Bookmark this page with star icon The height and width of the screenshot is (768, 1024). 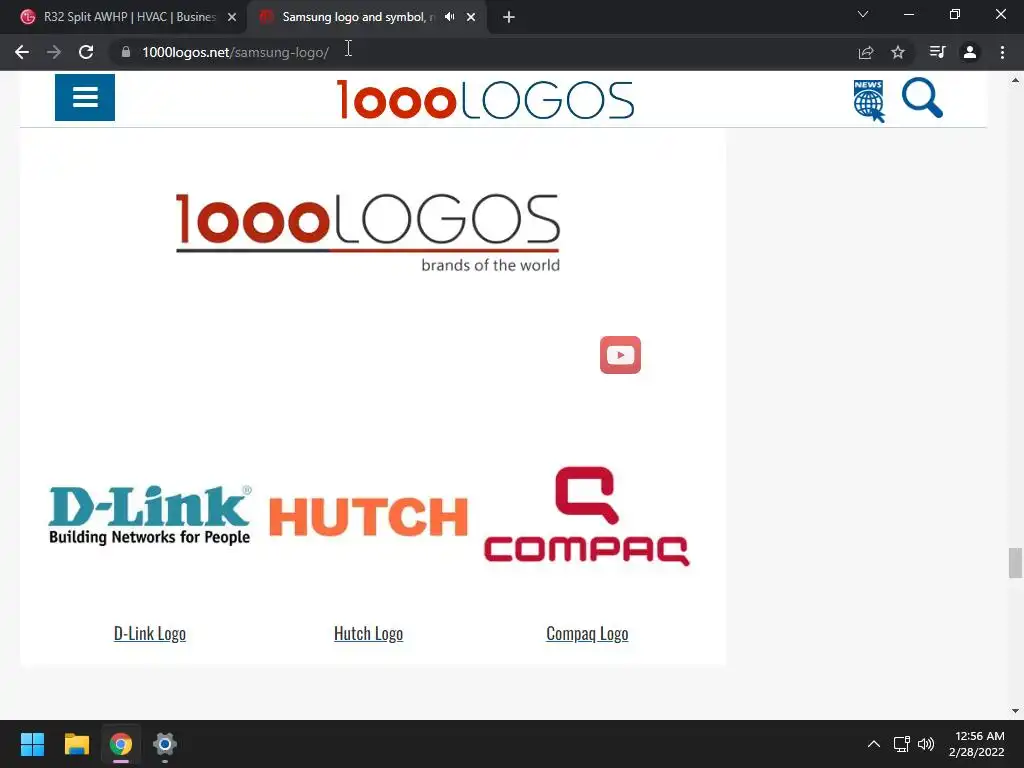(x=898, y=52)
